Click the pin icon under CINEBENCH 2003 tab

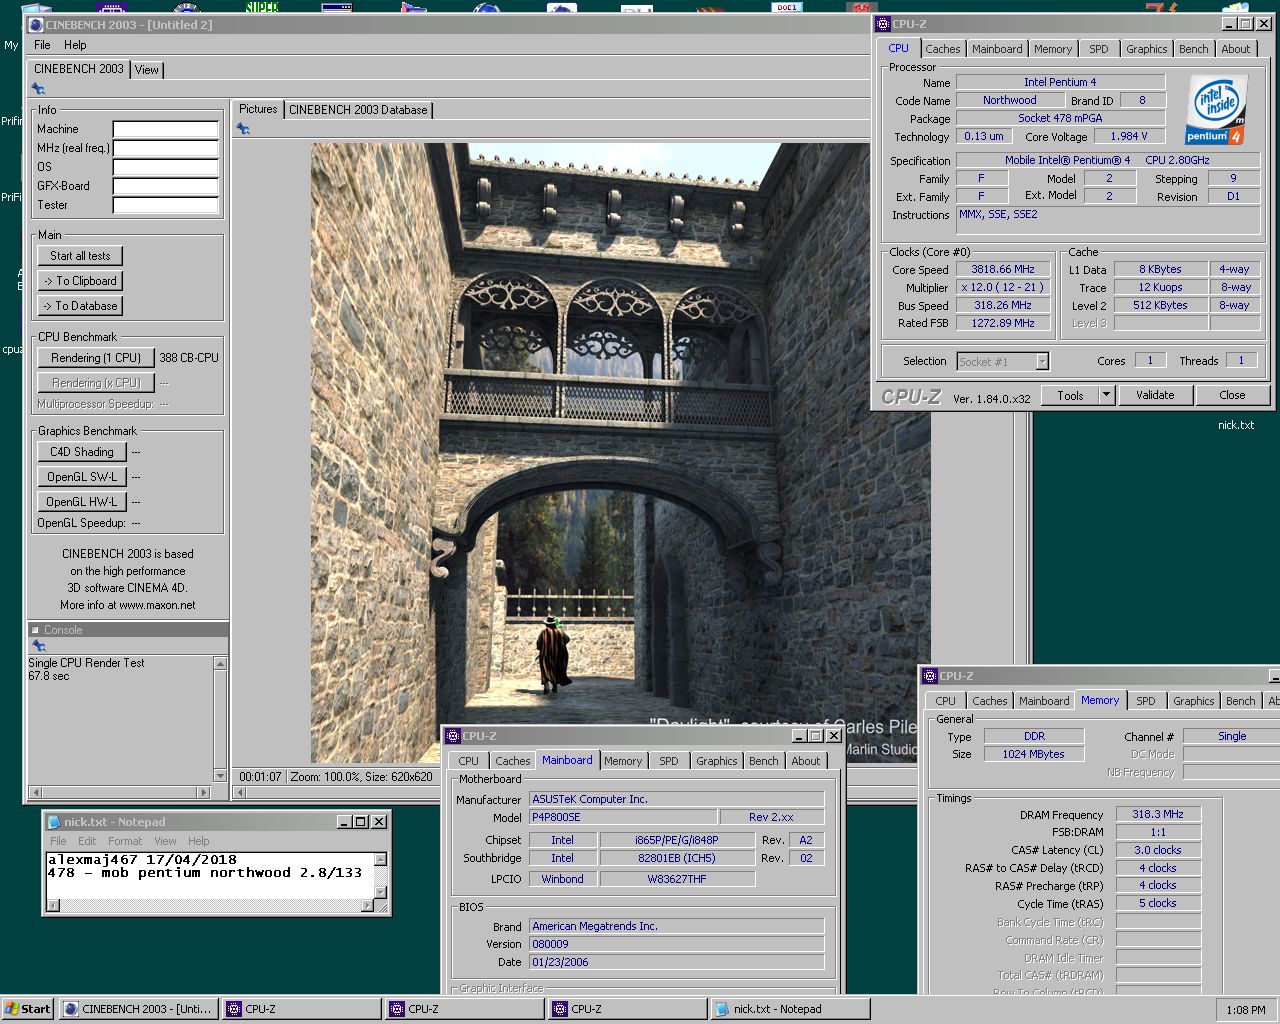point(38,90)
